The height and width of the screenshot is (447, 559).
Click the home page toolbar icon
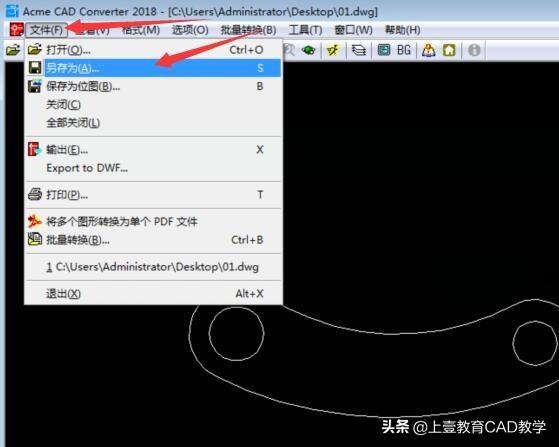pos(449,50)
